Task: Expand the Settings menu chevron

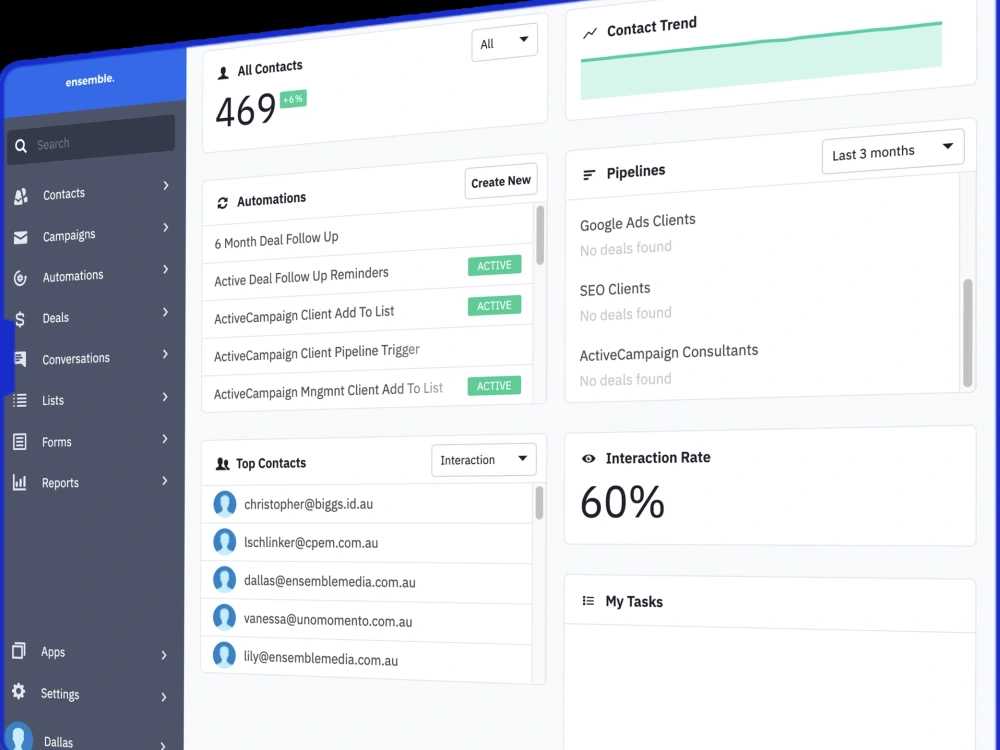Action: 164,697
